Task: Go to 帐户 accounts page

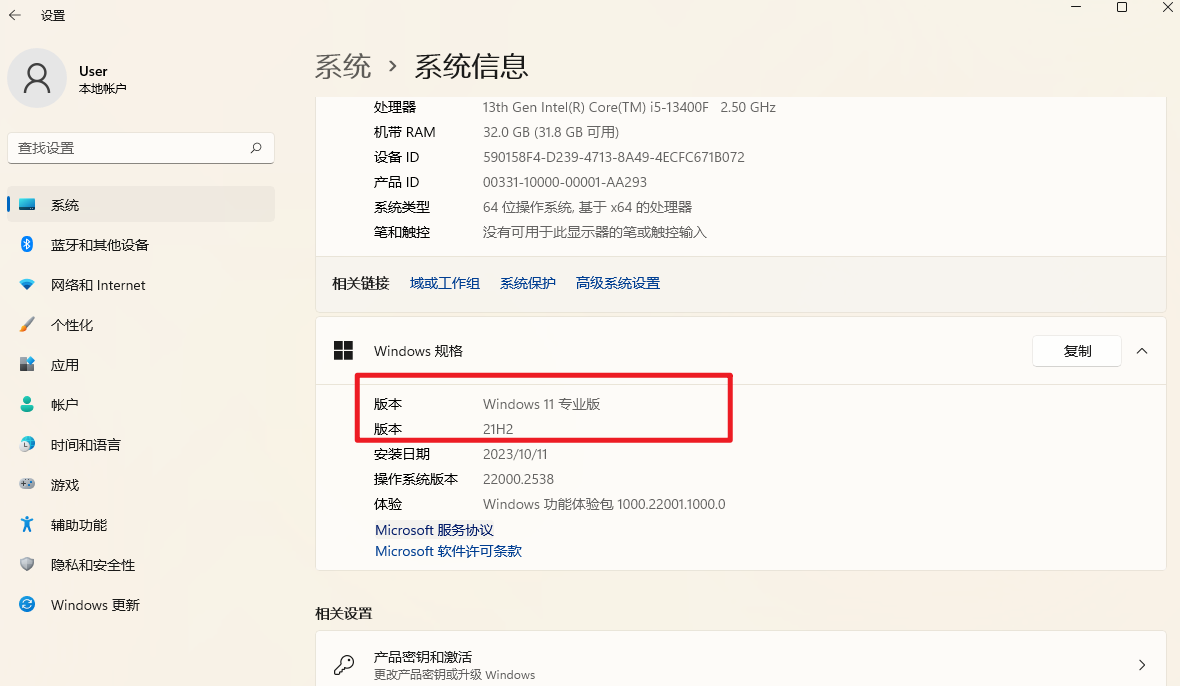Action: (x=65, y=405)
